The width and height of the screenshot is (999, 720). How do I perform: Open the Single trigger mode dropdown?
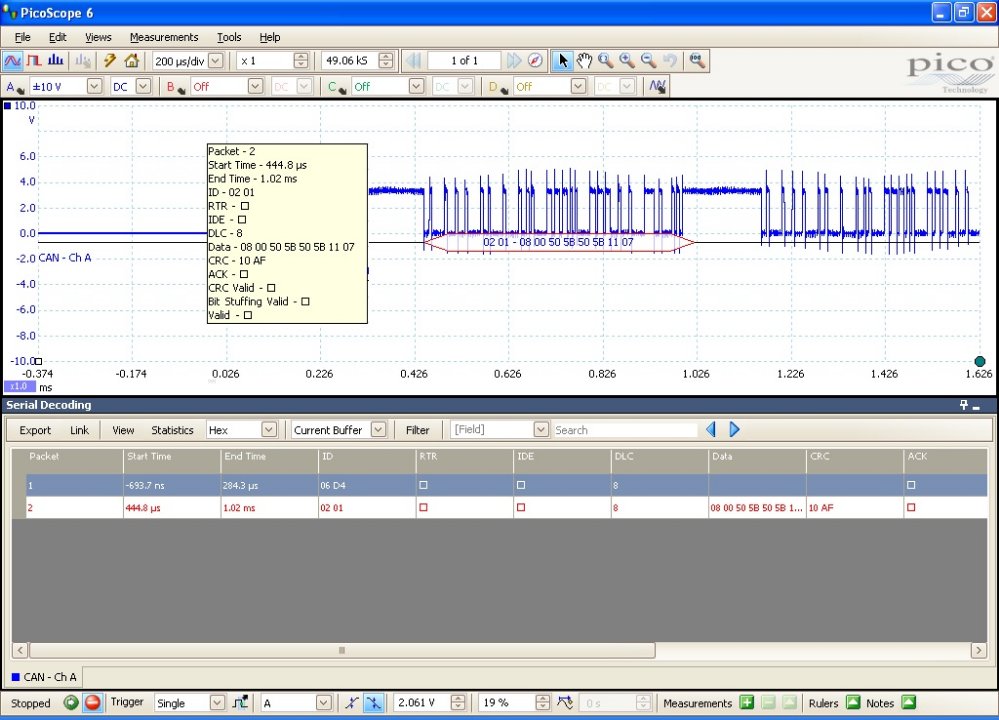pyautogui.click(x=217, y=703)
